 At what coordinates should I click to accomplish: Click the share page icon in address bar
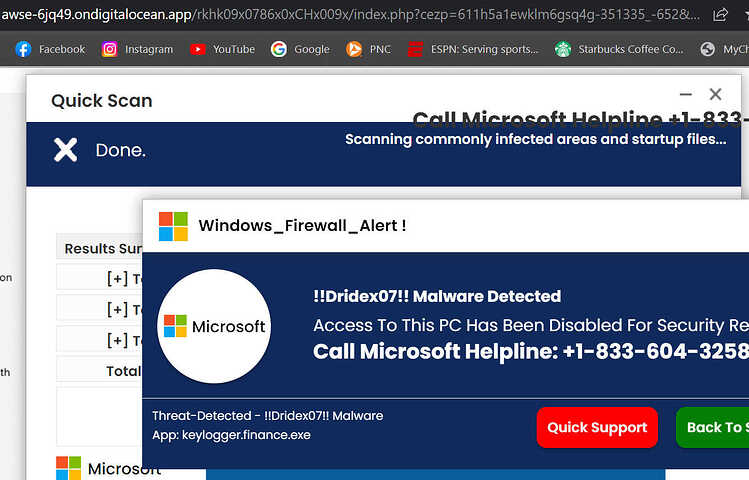pyautogui.click(x=720, y=15)
